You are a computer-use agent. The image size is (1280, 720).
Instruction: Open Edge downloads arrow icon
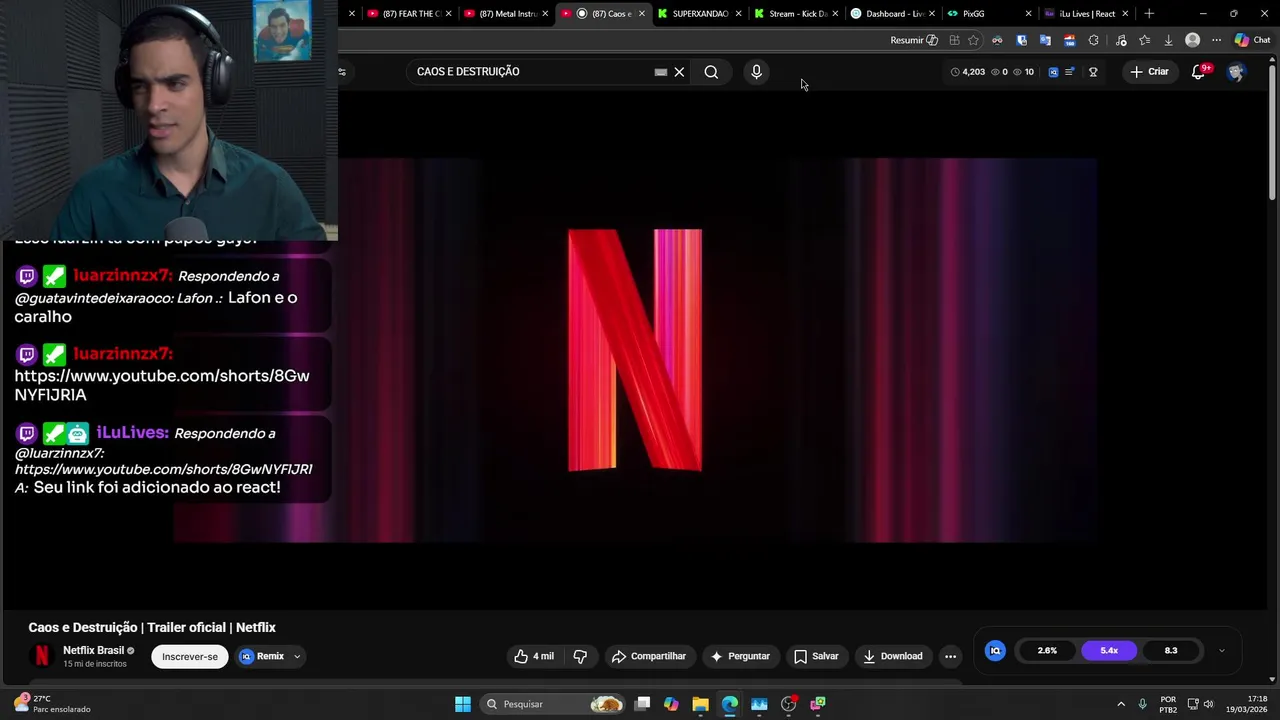(1168, 40)
